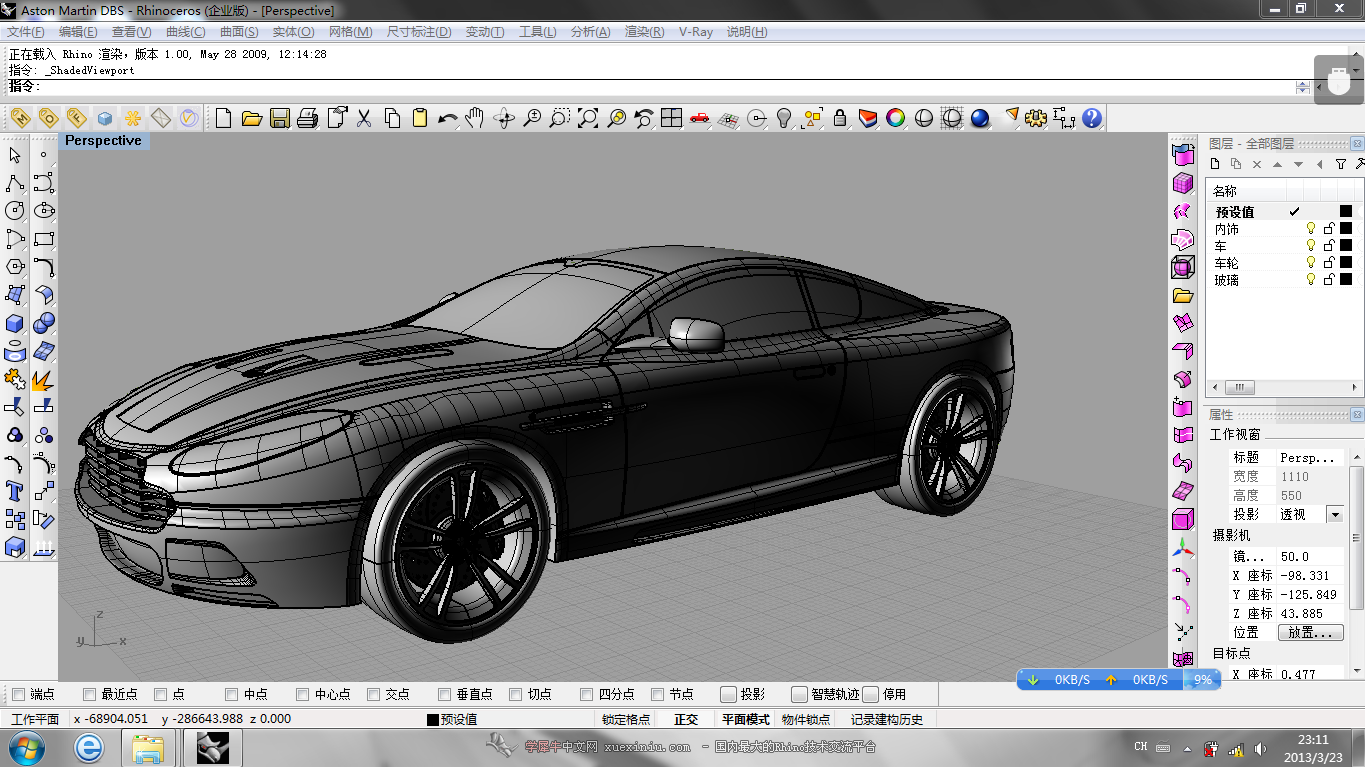Viewport: 1365px width, 767px height.
Task: Enable the 端点 osnap checkbox
Action: tap(18, 694)
